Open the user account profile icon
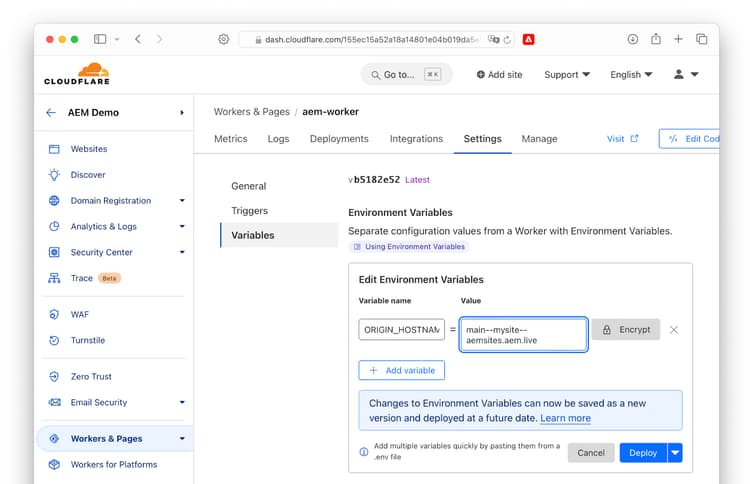This screenshot has width=750, height=484. click(x=680, y=75)
